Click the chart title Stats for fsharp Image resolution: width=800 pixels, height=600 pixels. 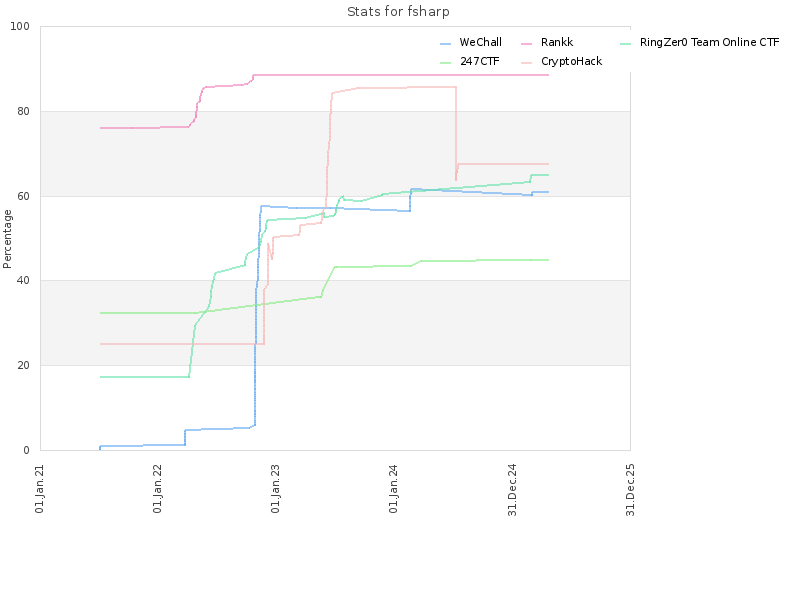tap(398, 12)
